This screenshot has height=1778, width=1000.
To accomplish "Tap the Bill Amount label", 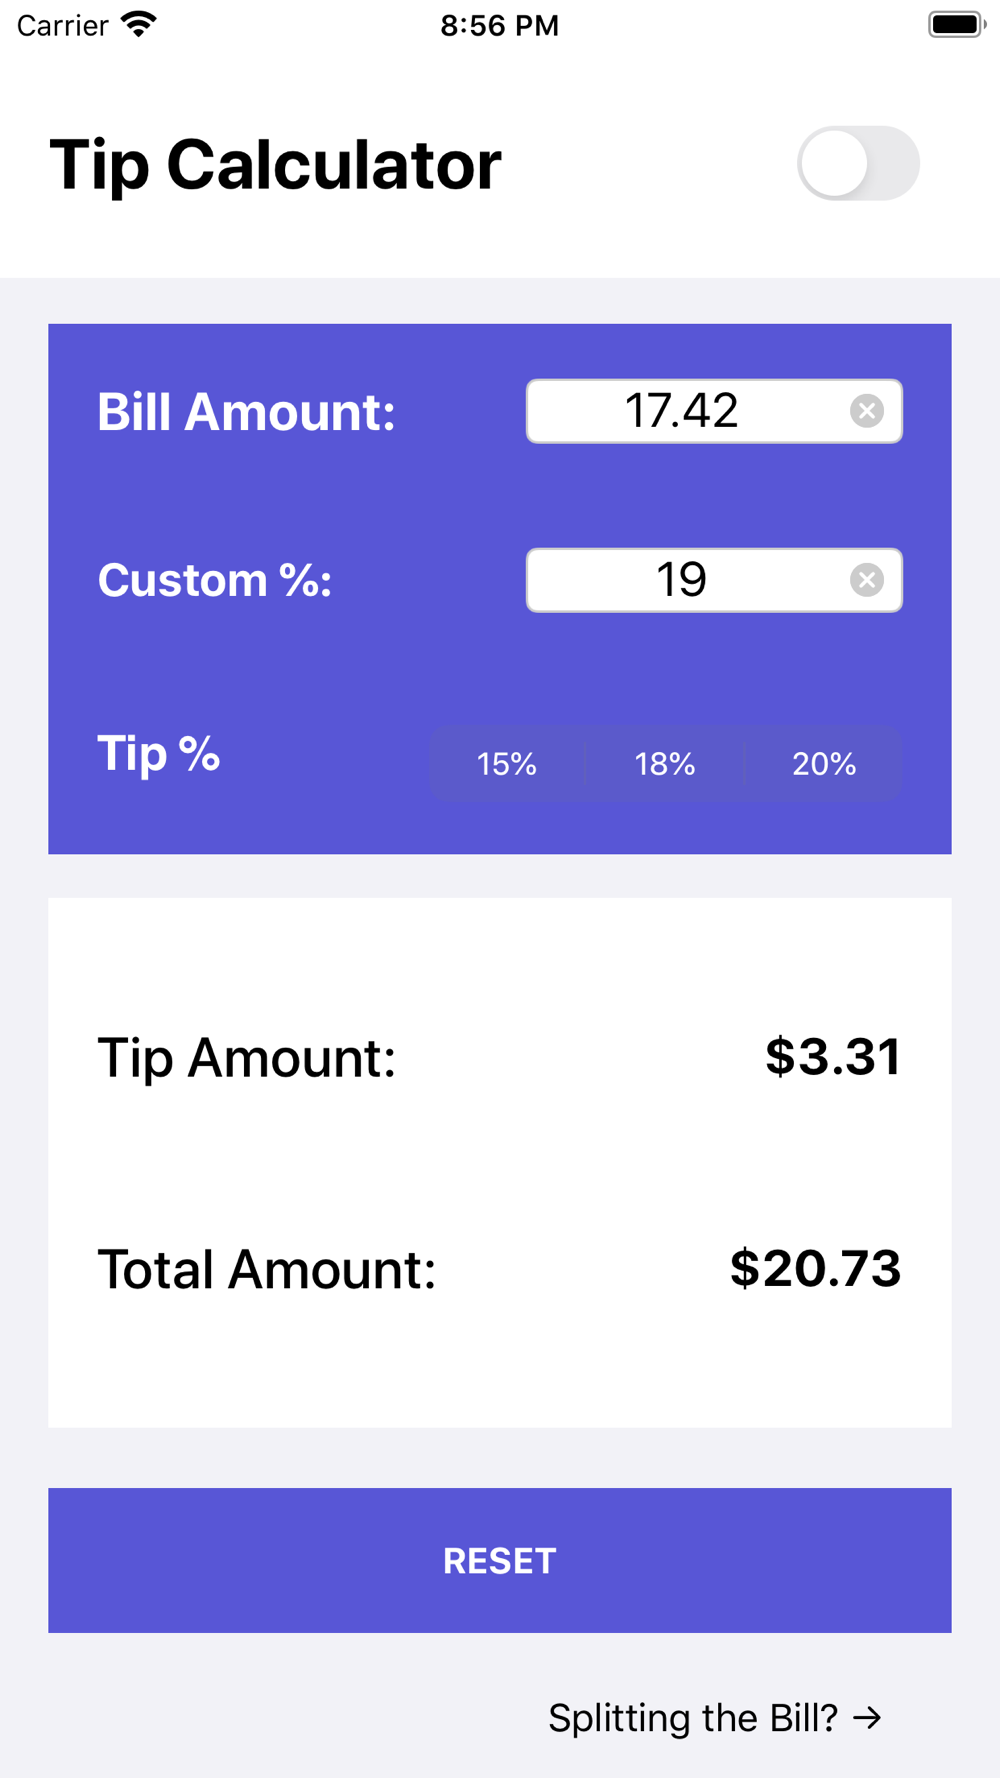I will tap(246, 412).
